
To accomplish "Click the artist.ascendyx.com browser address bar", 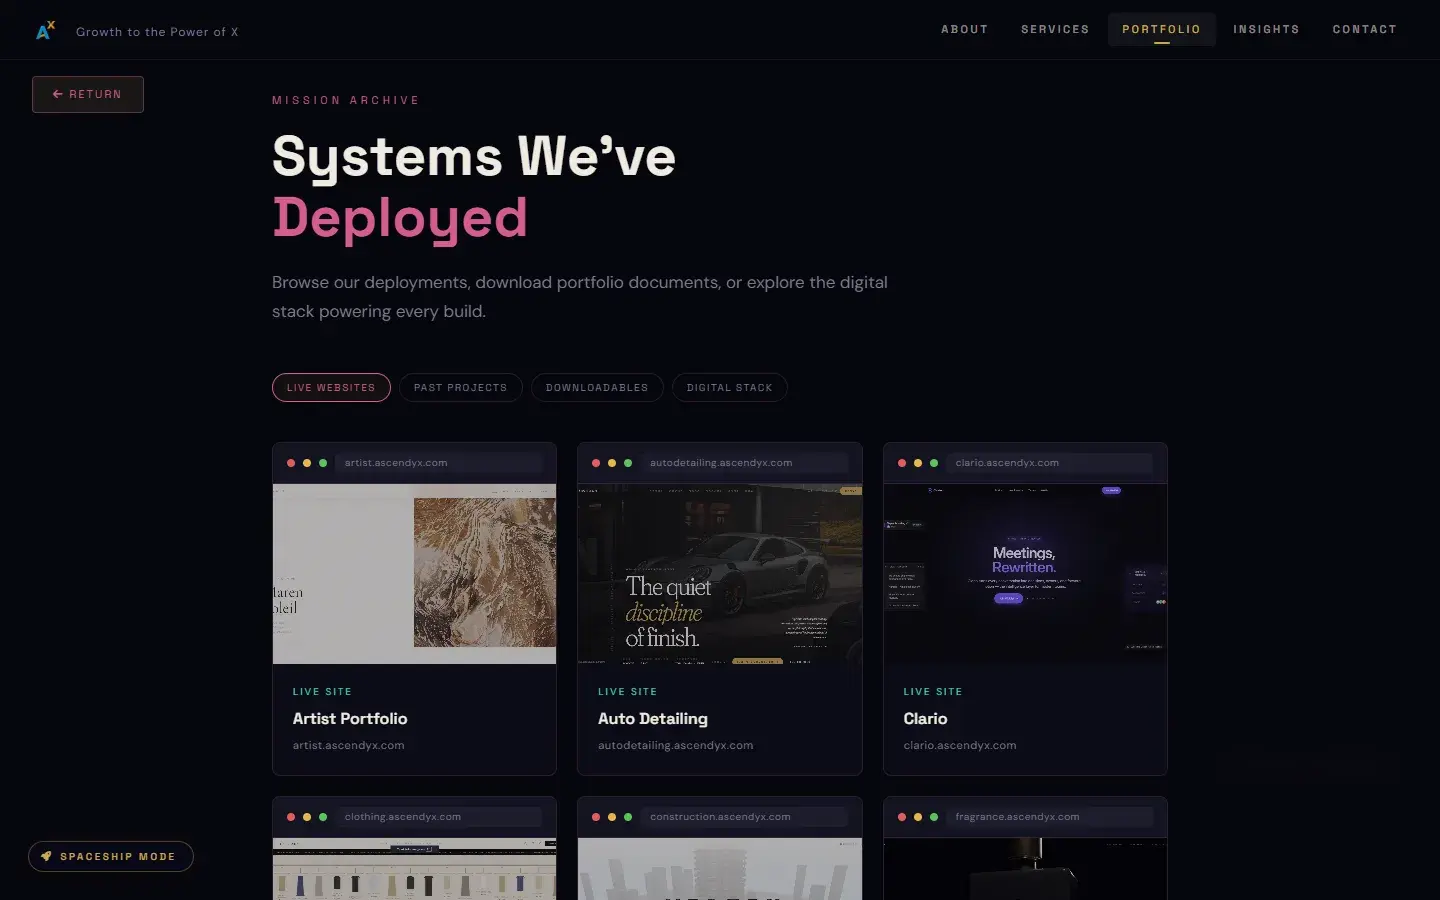I will click(439, 463).
